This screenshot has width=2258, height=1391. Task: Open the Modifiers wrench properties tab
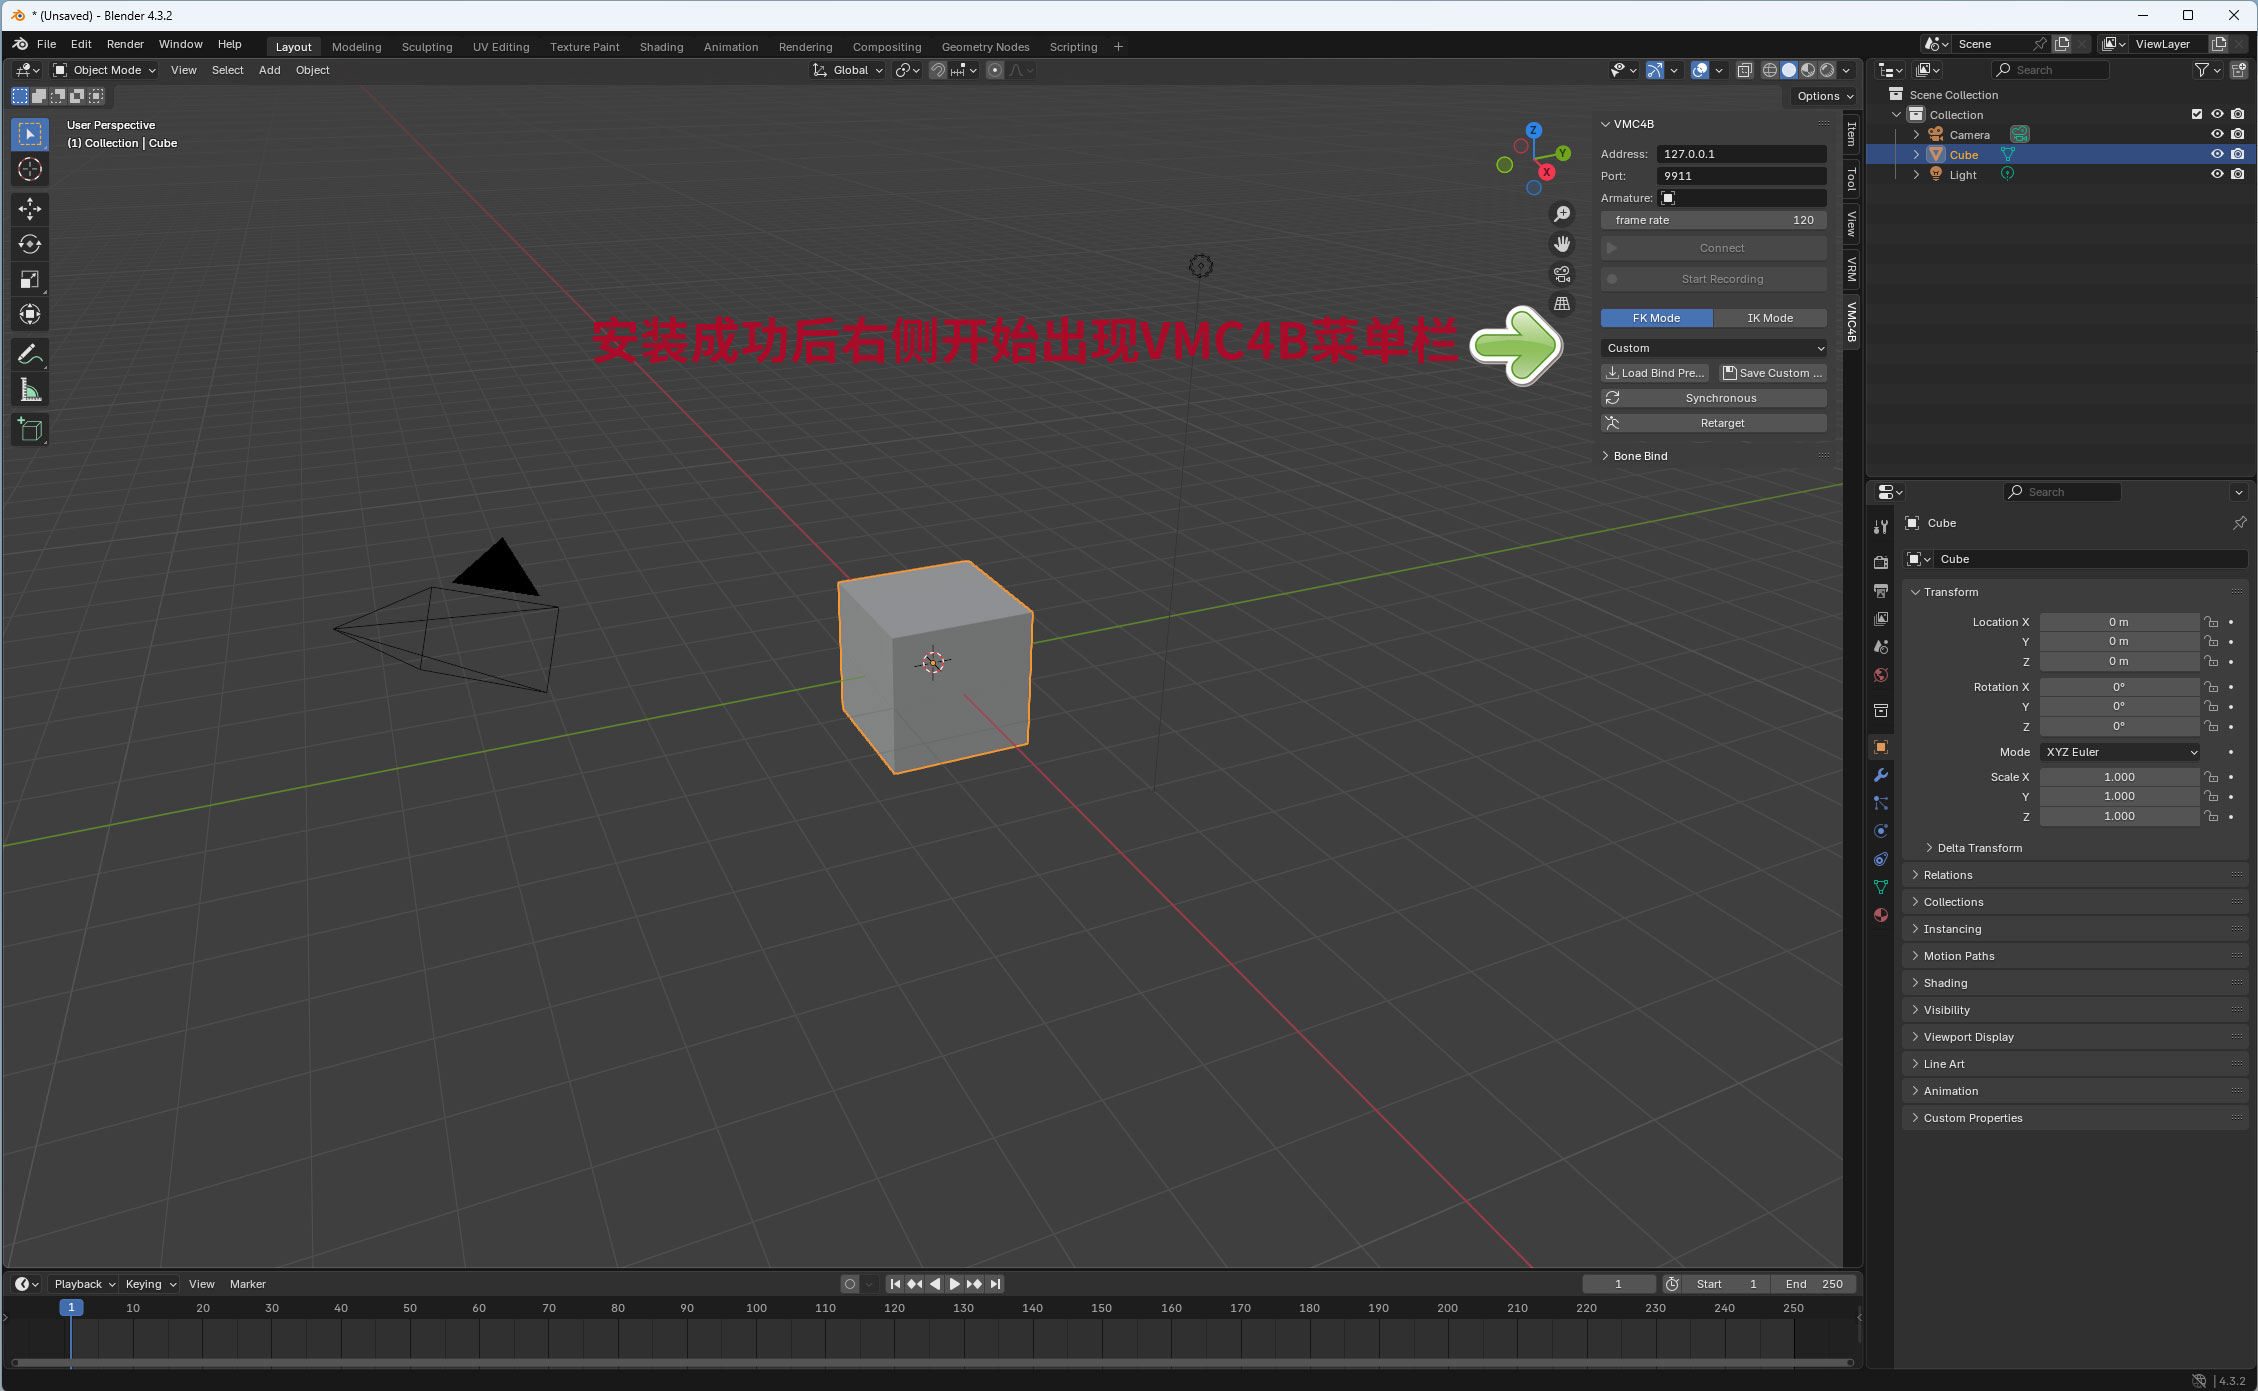click(x=1881, y=775)
